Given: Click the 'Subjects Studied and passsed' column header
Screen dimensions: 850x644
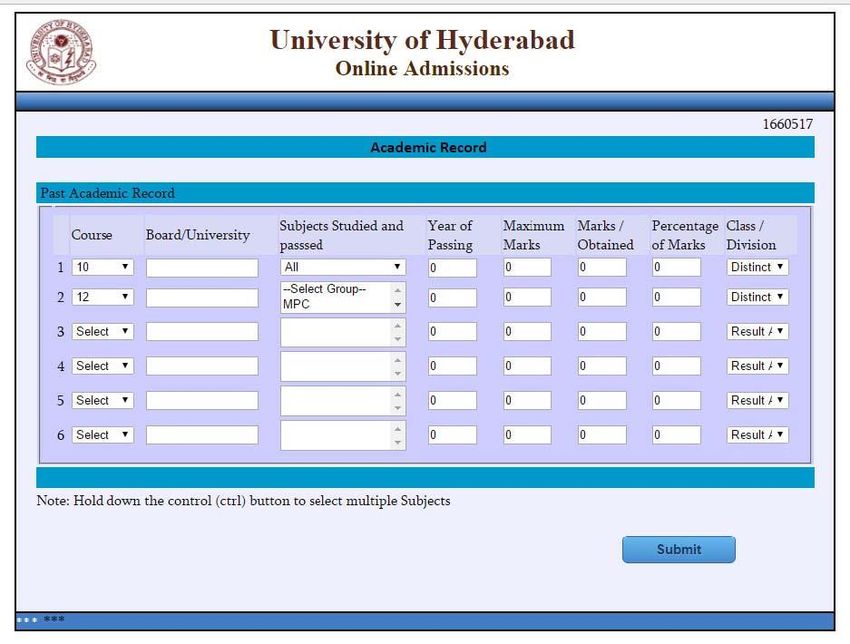Looking at the screenshot, I should [x=342, y=235].
